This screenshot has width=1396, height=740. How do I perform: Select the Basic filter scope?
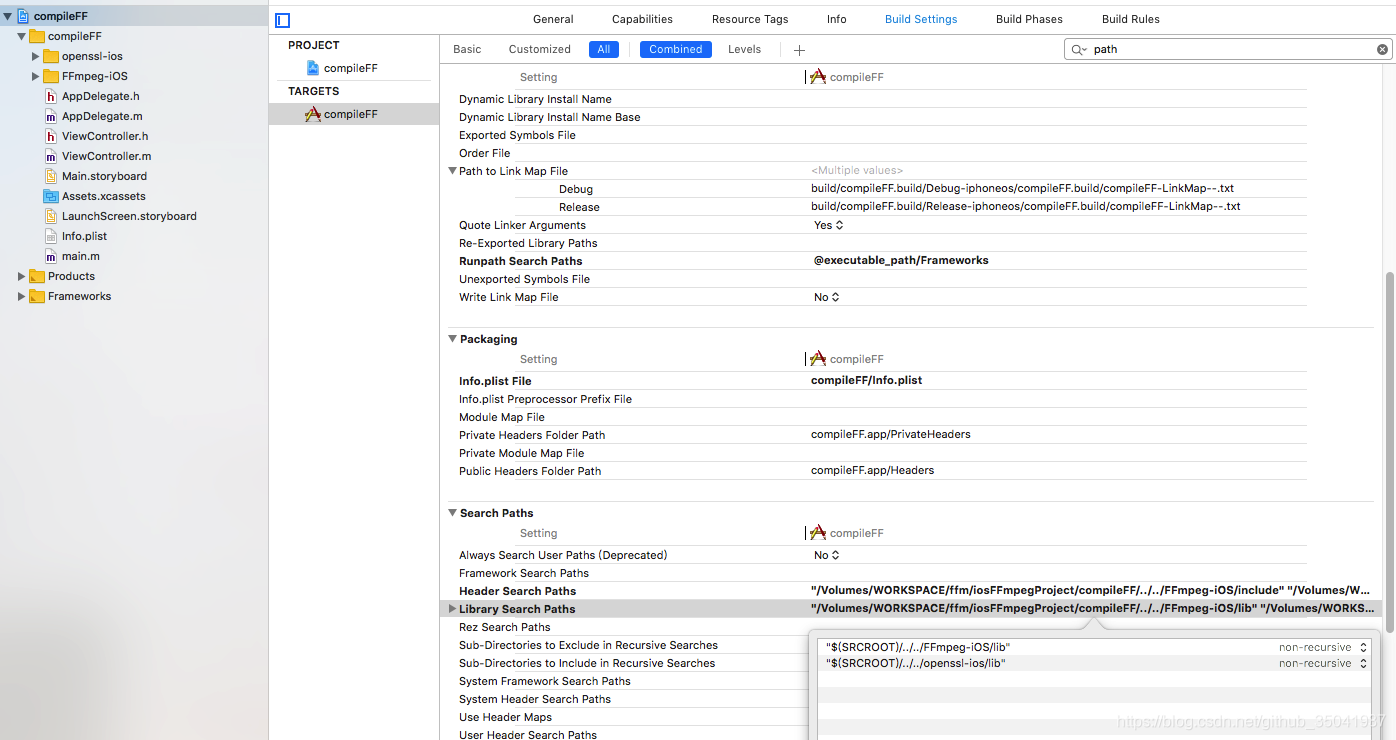point(467,49)
